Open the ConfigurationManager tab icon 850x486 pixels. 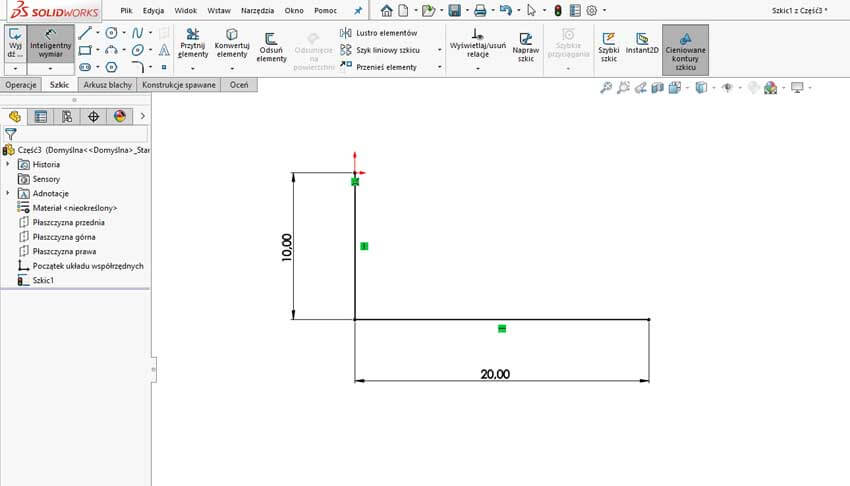click(x=67, y=116)
